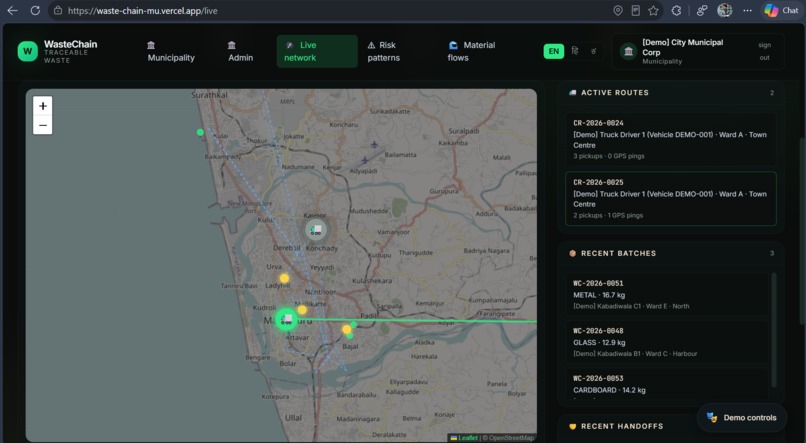Open the Risk patterns tab
This screenshot has height=443, width=806.
383,51
